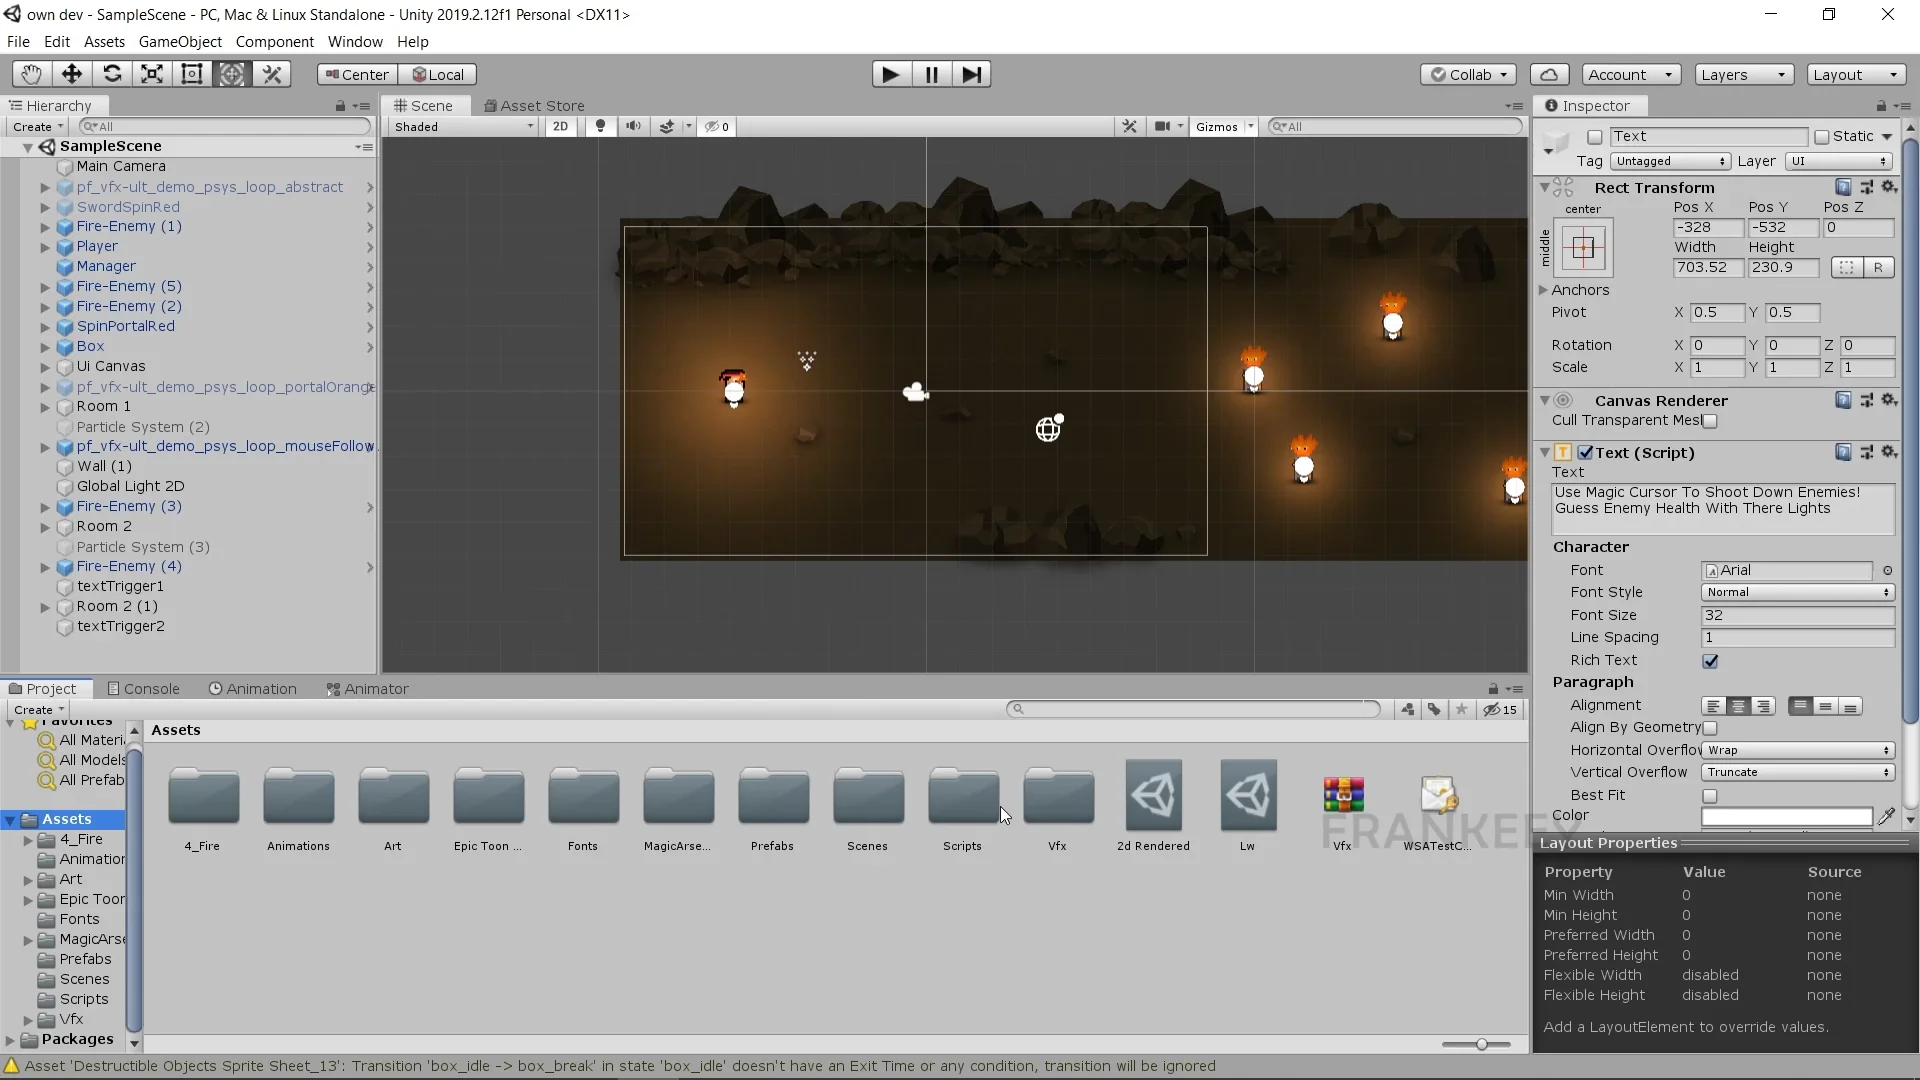Open the Layers dropdown

tap(1743, 74)
